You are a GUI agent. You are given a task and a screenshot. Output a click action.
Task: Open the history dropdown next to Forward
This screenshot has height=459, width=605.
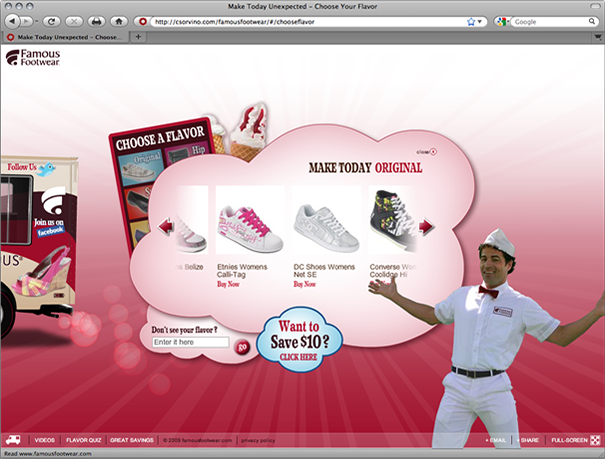pos(37,22)
